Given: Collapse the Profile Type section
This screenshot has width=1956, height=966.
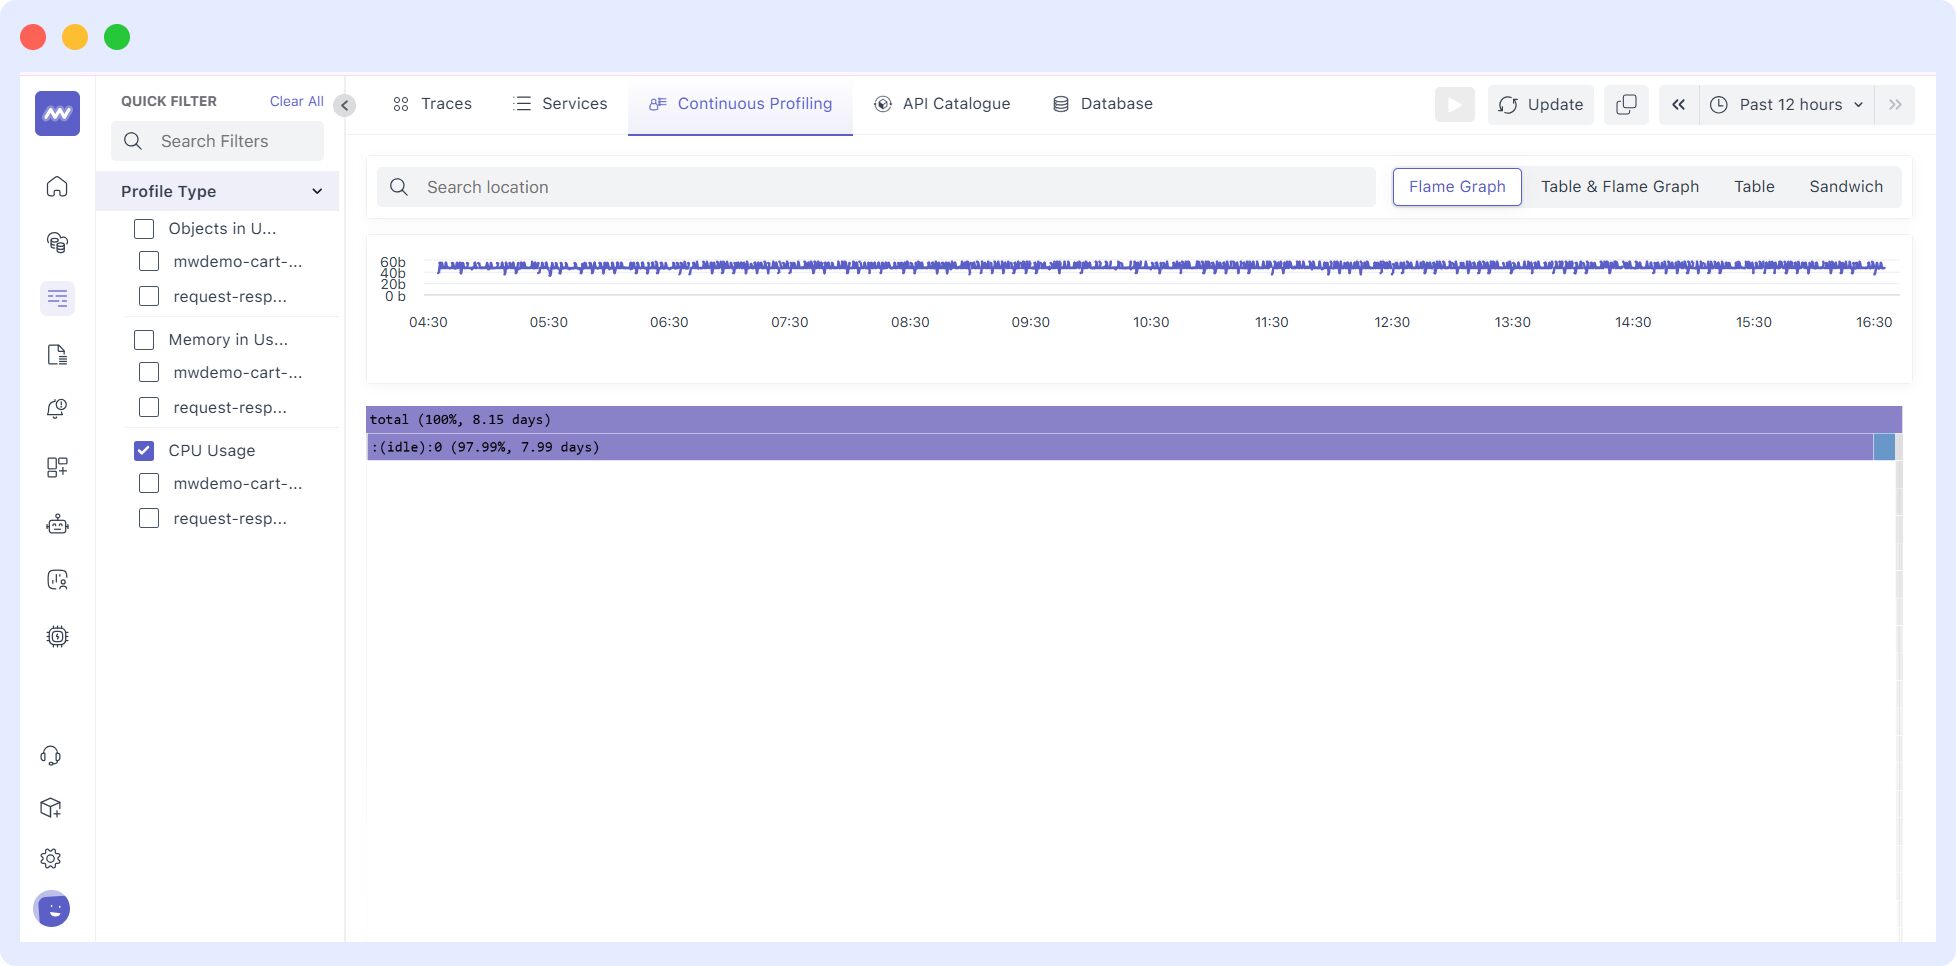Looking at the screenshot, I should click(x=317, y=190).
